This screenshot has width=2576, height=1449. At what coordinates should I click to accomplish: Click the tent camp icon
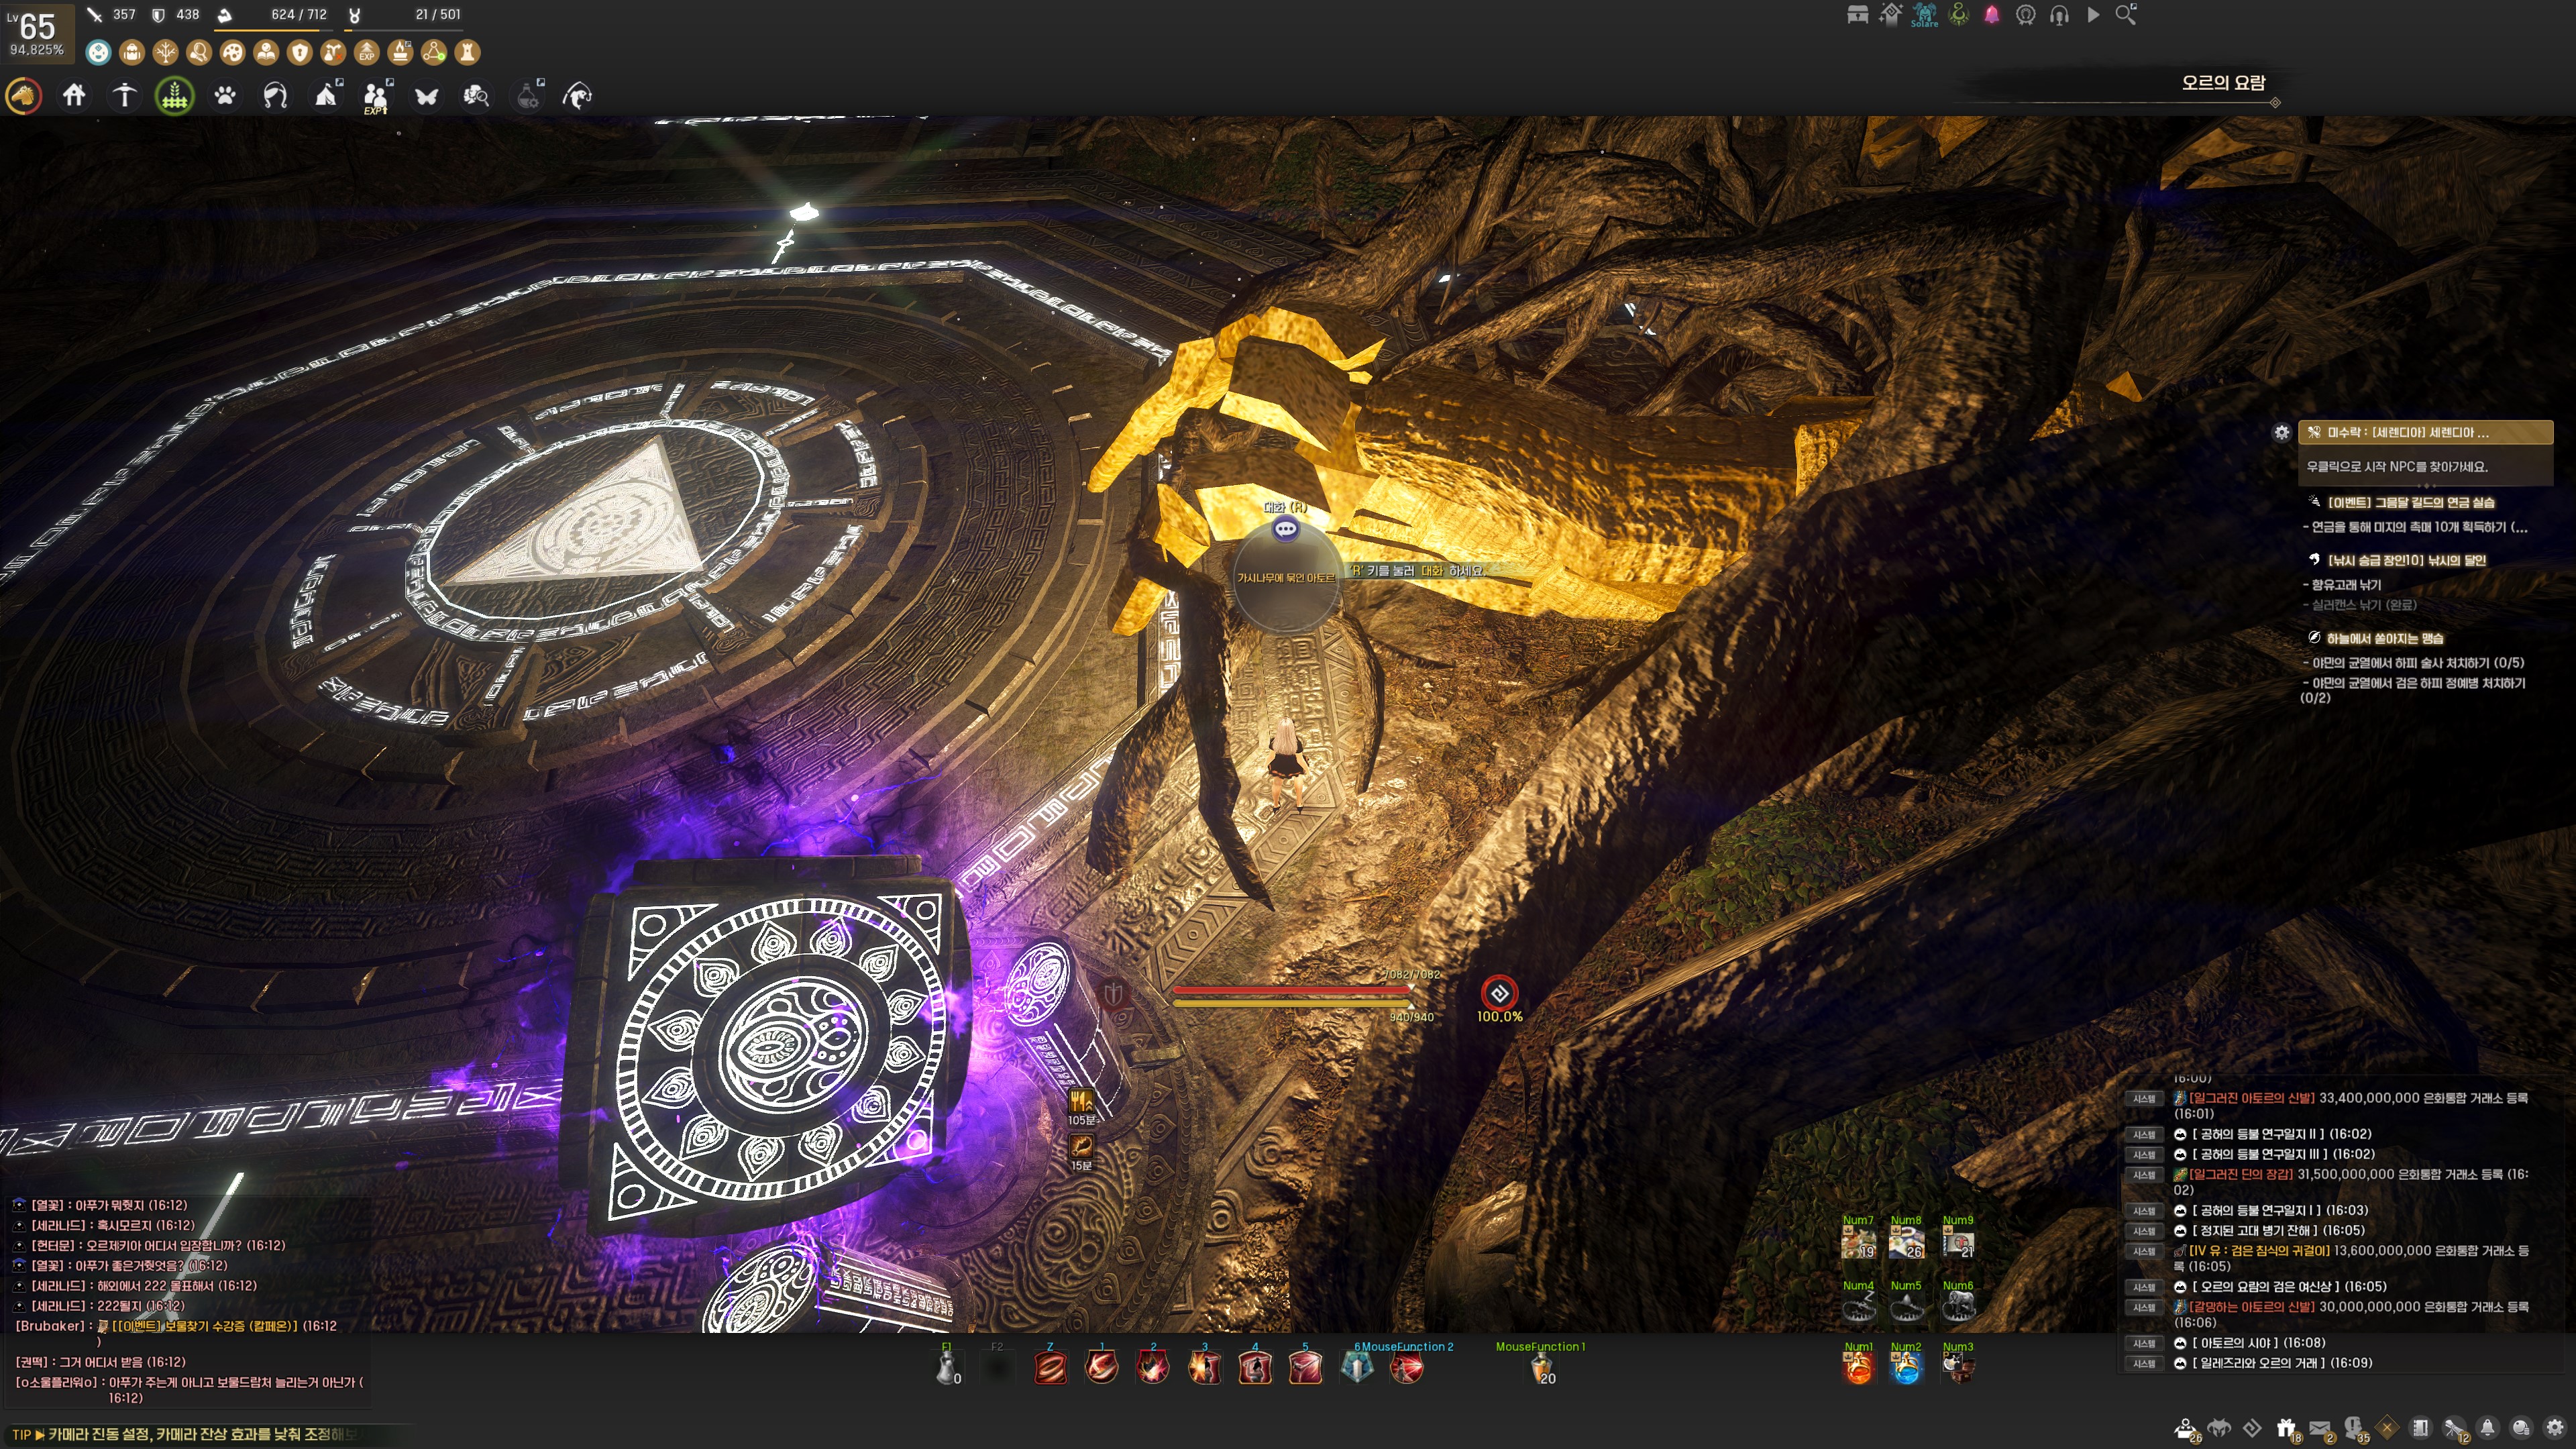[x=326, y=96]
